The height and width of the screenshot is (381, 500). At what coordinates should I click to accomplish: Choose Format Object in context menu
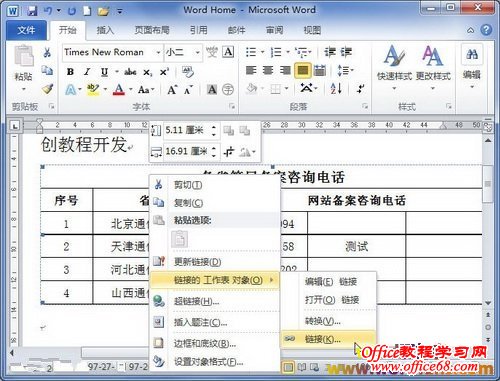pyautogui.click(x=215, y=361)
